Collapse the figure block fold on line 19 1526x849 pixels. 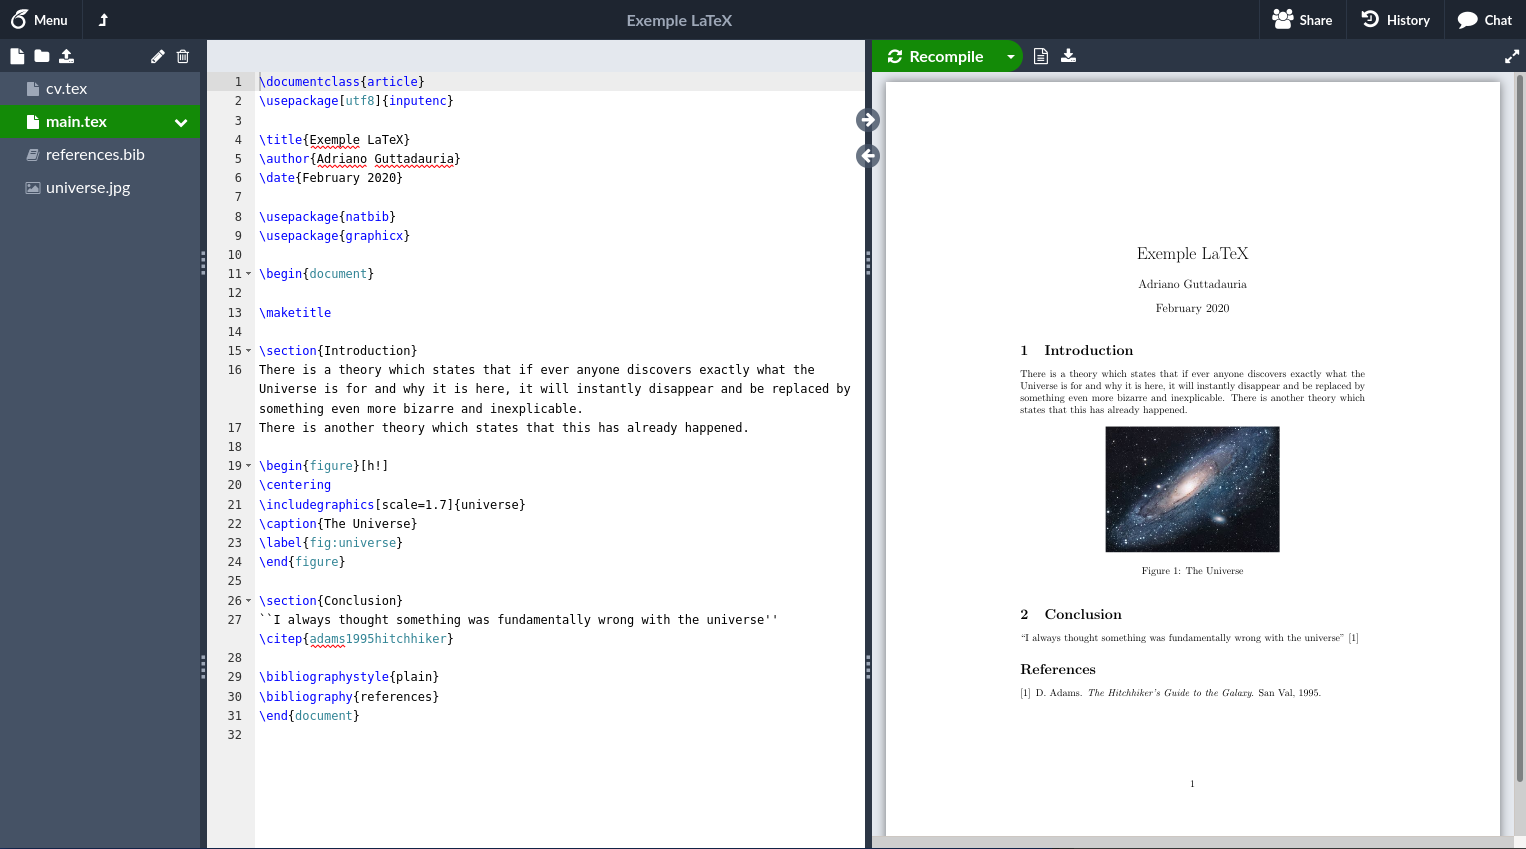(249, 466)
